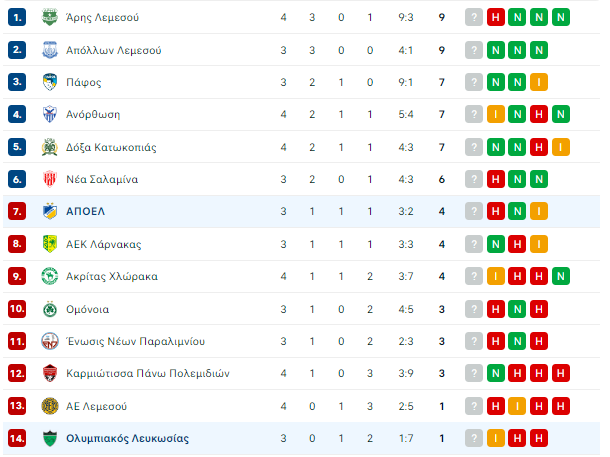Click the ΑΕΚ Λάρνακας club crest
Screen dimensions: 610x457
(49, 243)
